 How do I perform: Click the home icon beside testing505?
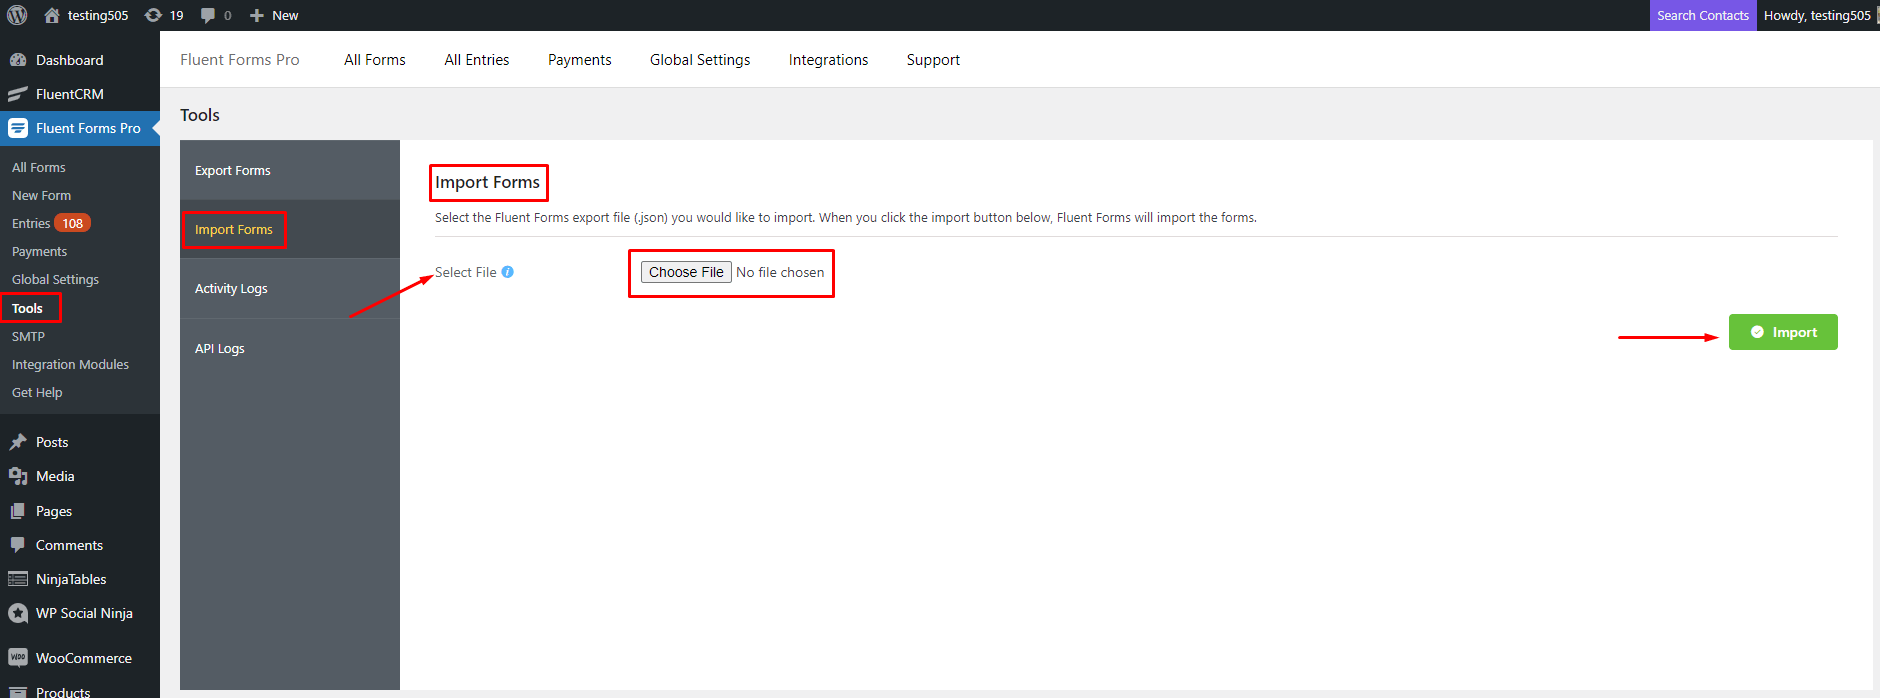[x=52, y=15]
